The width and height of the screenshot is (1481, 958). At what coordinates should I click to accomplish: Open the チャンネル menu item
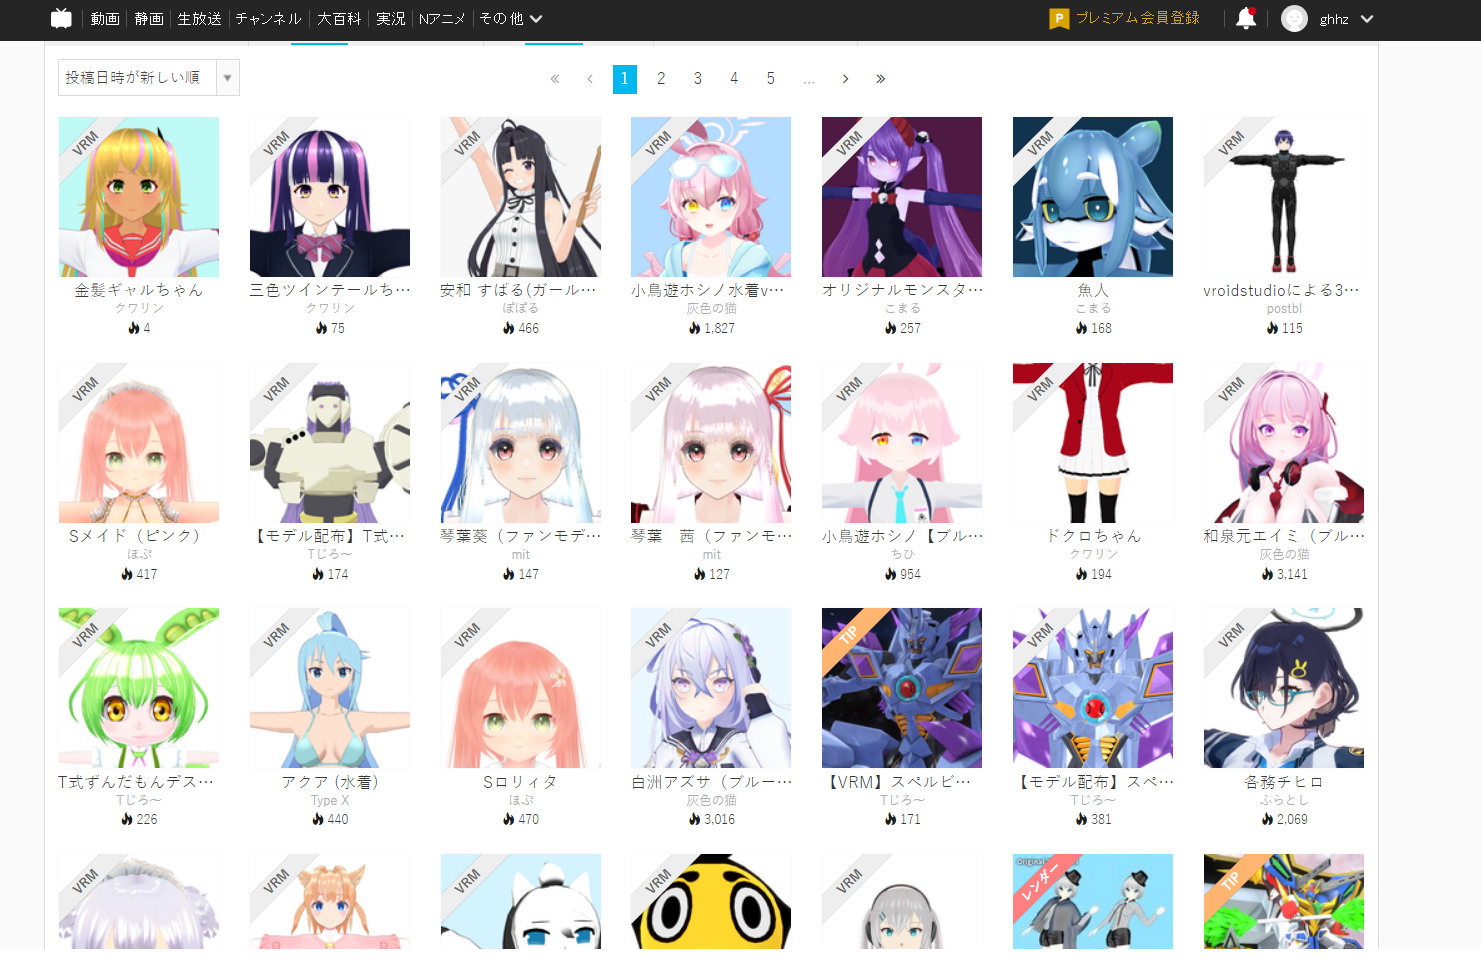[x=268, y=19]
